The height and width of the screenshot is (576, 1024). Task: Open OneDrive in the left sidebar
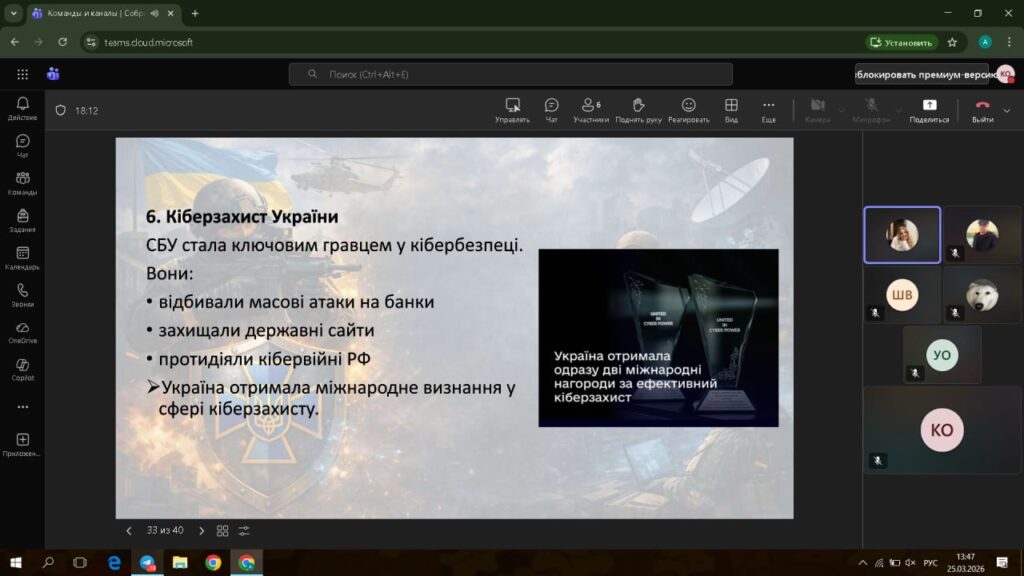[x=22, y=332]
